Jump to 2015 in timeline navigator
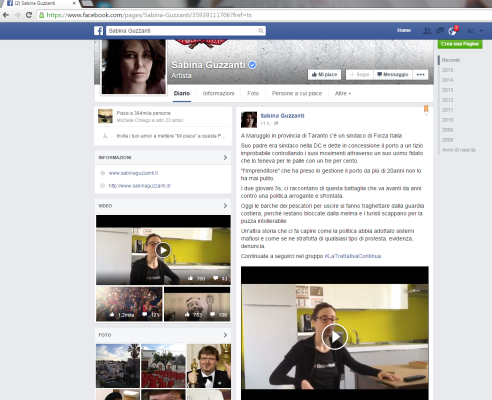This screenshot has width=492, height=400. point(447,70)
